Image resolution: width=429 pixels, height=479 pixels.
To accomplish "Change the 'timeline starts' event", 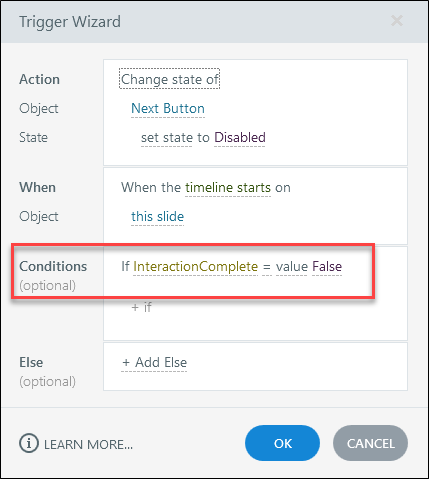I will (x=228, y=188).
